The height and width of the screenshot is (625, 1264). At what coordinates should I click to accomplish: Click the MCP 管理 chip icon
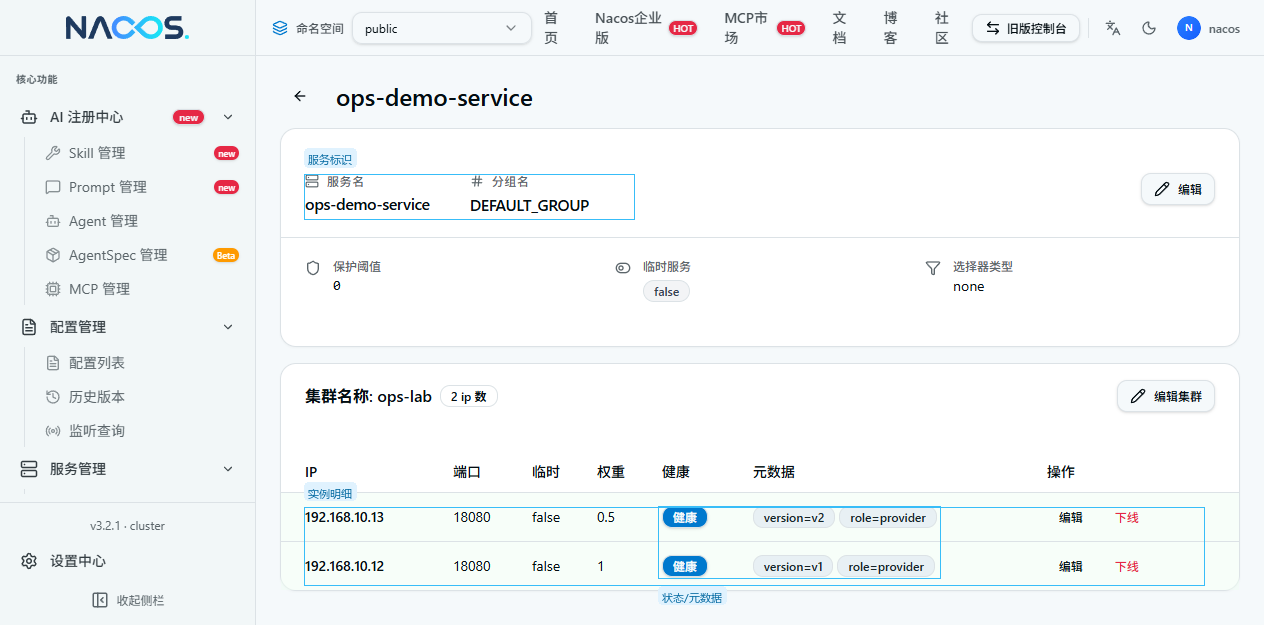click(53, 289)
